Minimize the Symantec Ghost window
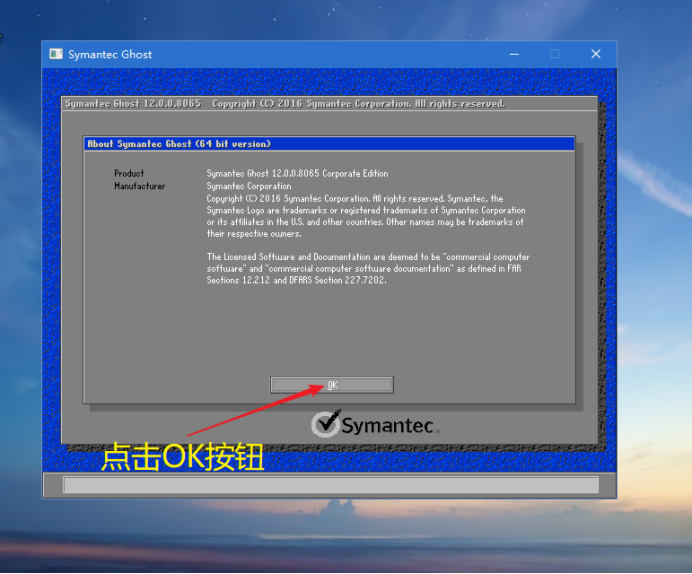692x574 pixels. 514,54
